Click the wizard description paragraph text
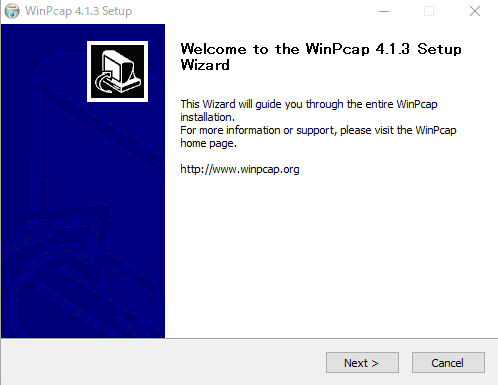The image size is (498, 385). [x=318, y=124]
